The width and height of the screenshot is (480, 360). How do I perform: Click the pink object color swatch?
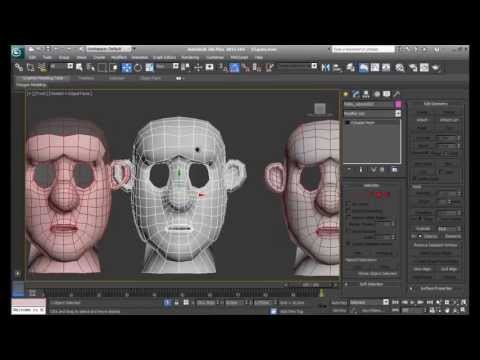[398, 104]
